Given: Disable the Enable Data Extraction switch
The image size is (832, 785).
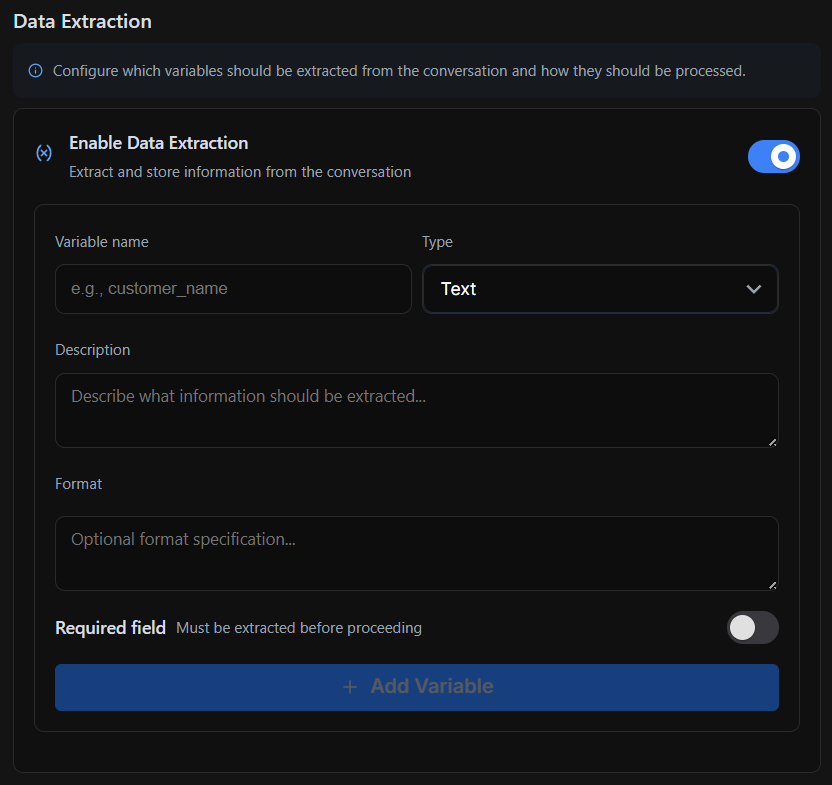Looking at the screenshot, I should click(x=773, y=157).
